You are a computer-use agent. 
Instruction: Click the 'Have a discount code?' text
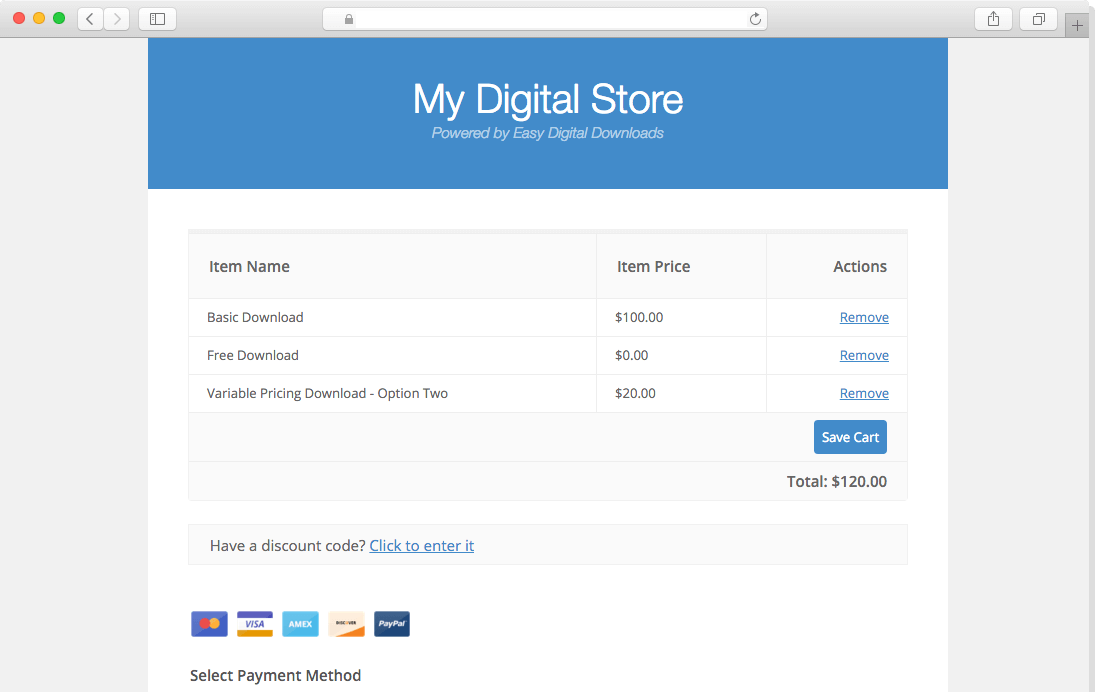pos(288,545)
